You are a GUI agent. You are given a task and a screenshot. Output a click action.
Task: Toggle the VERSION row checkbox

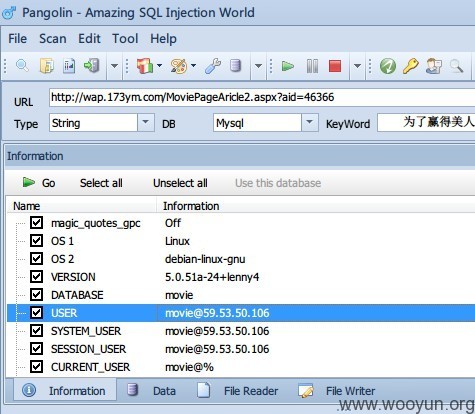36,276
